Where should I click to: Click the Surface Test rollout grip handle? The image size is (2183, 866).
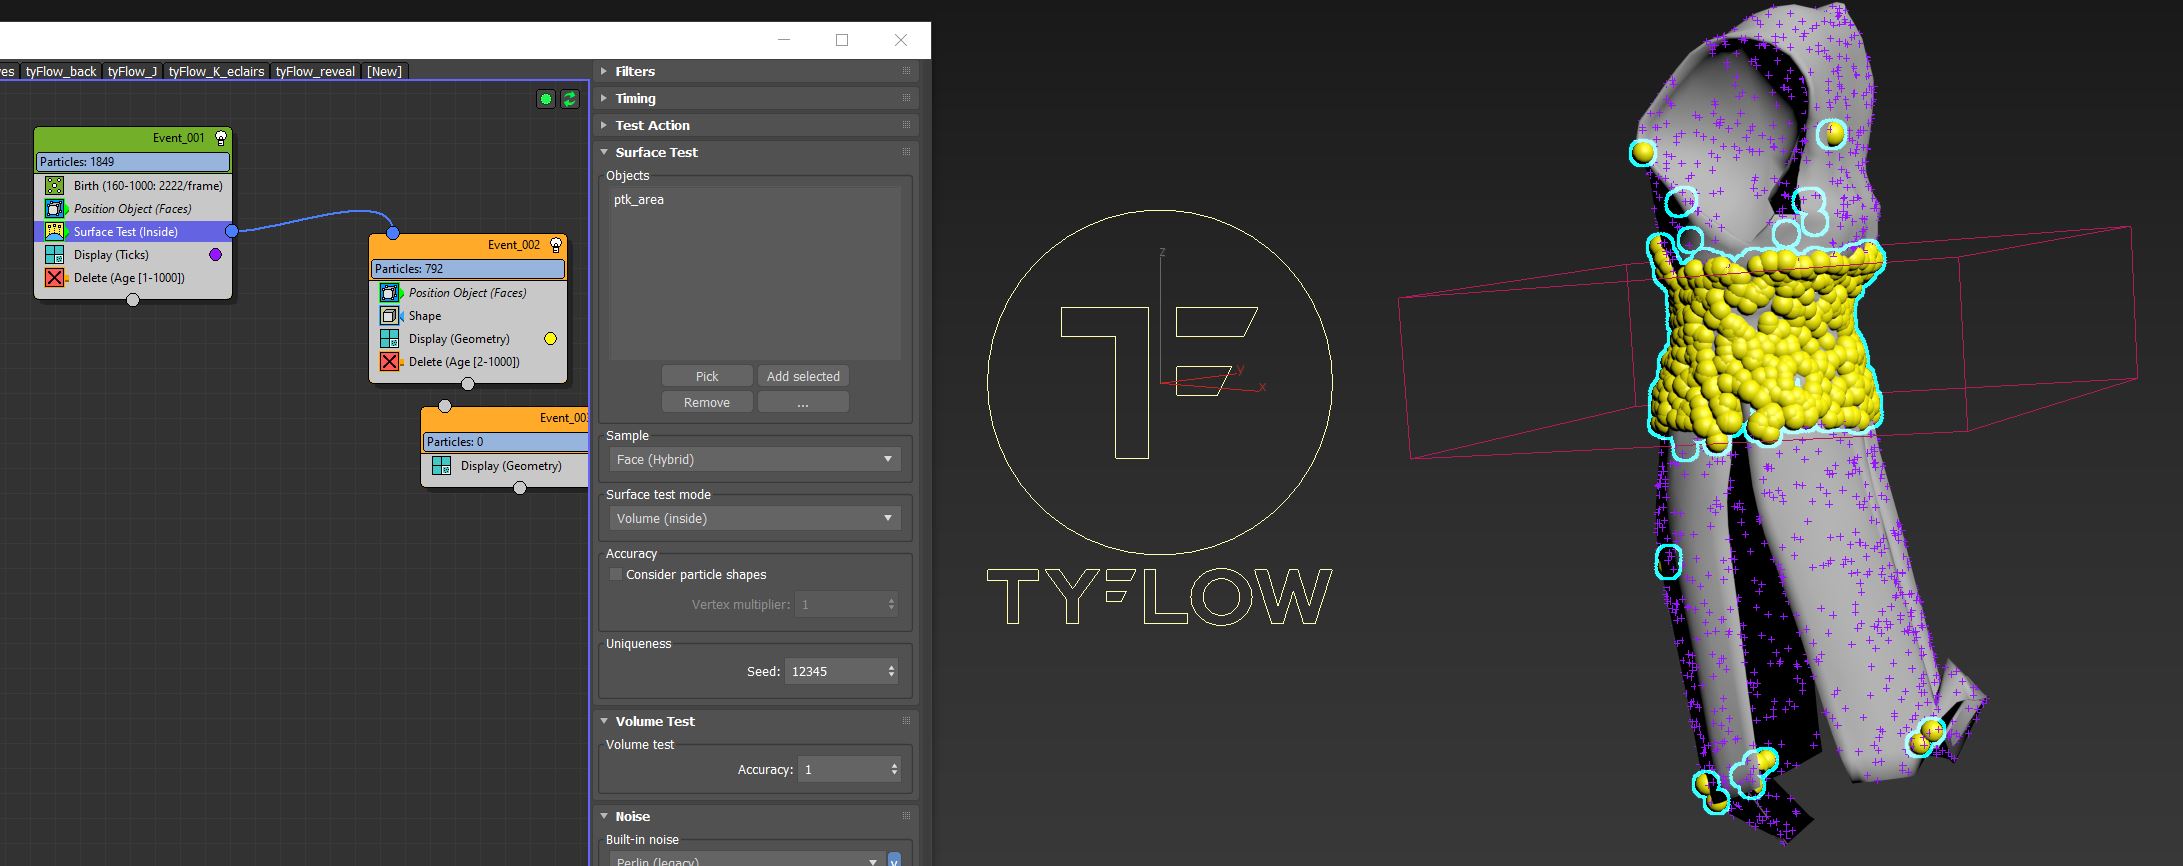click(x=906, y=152)
